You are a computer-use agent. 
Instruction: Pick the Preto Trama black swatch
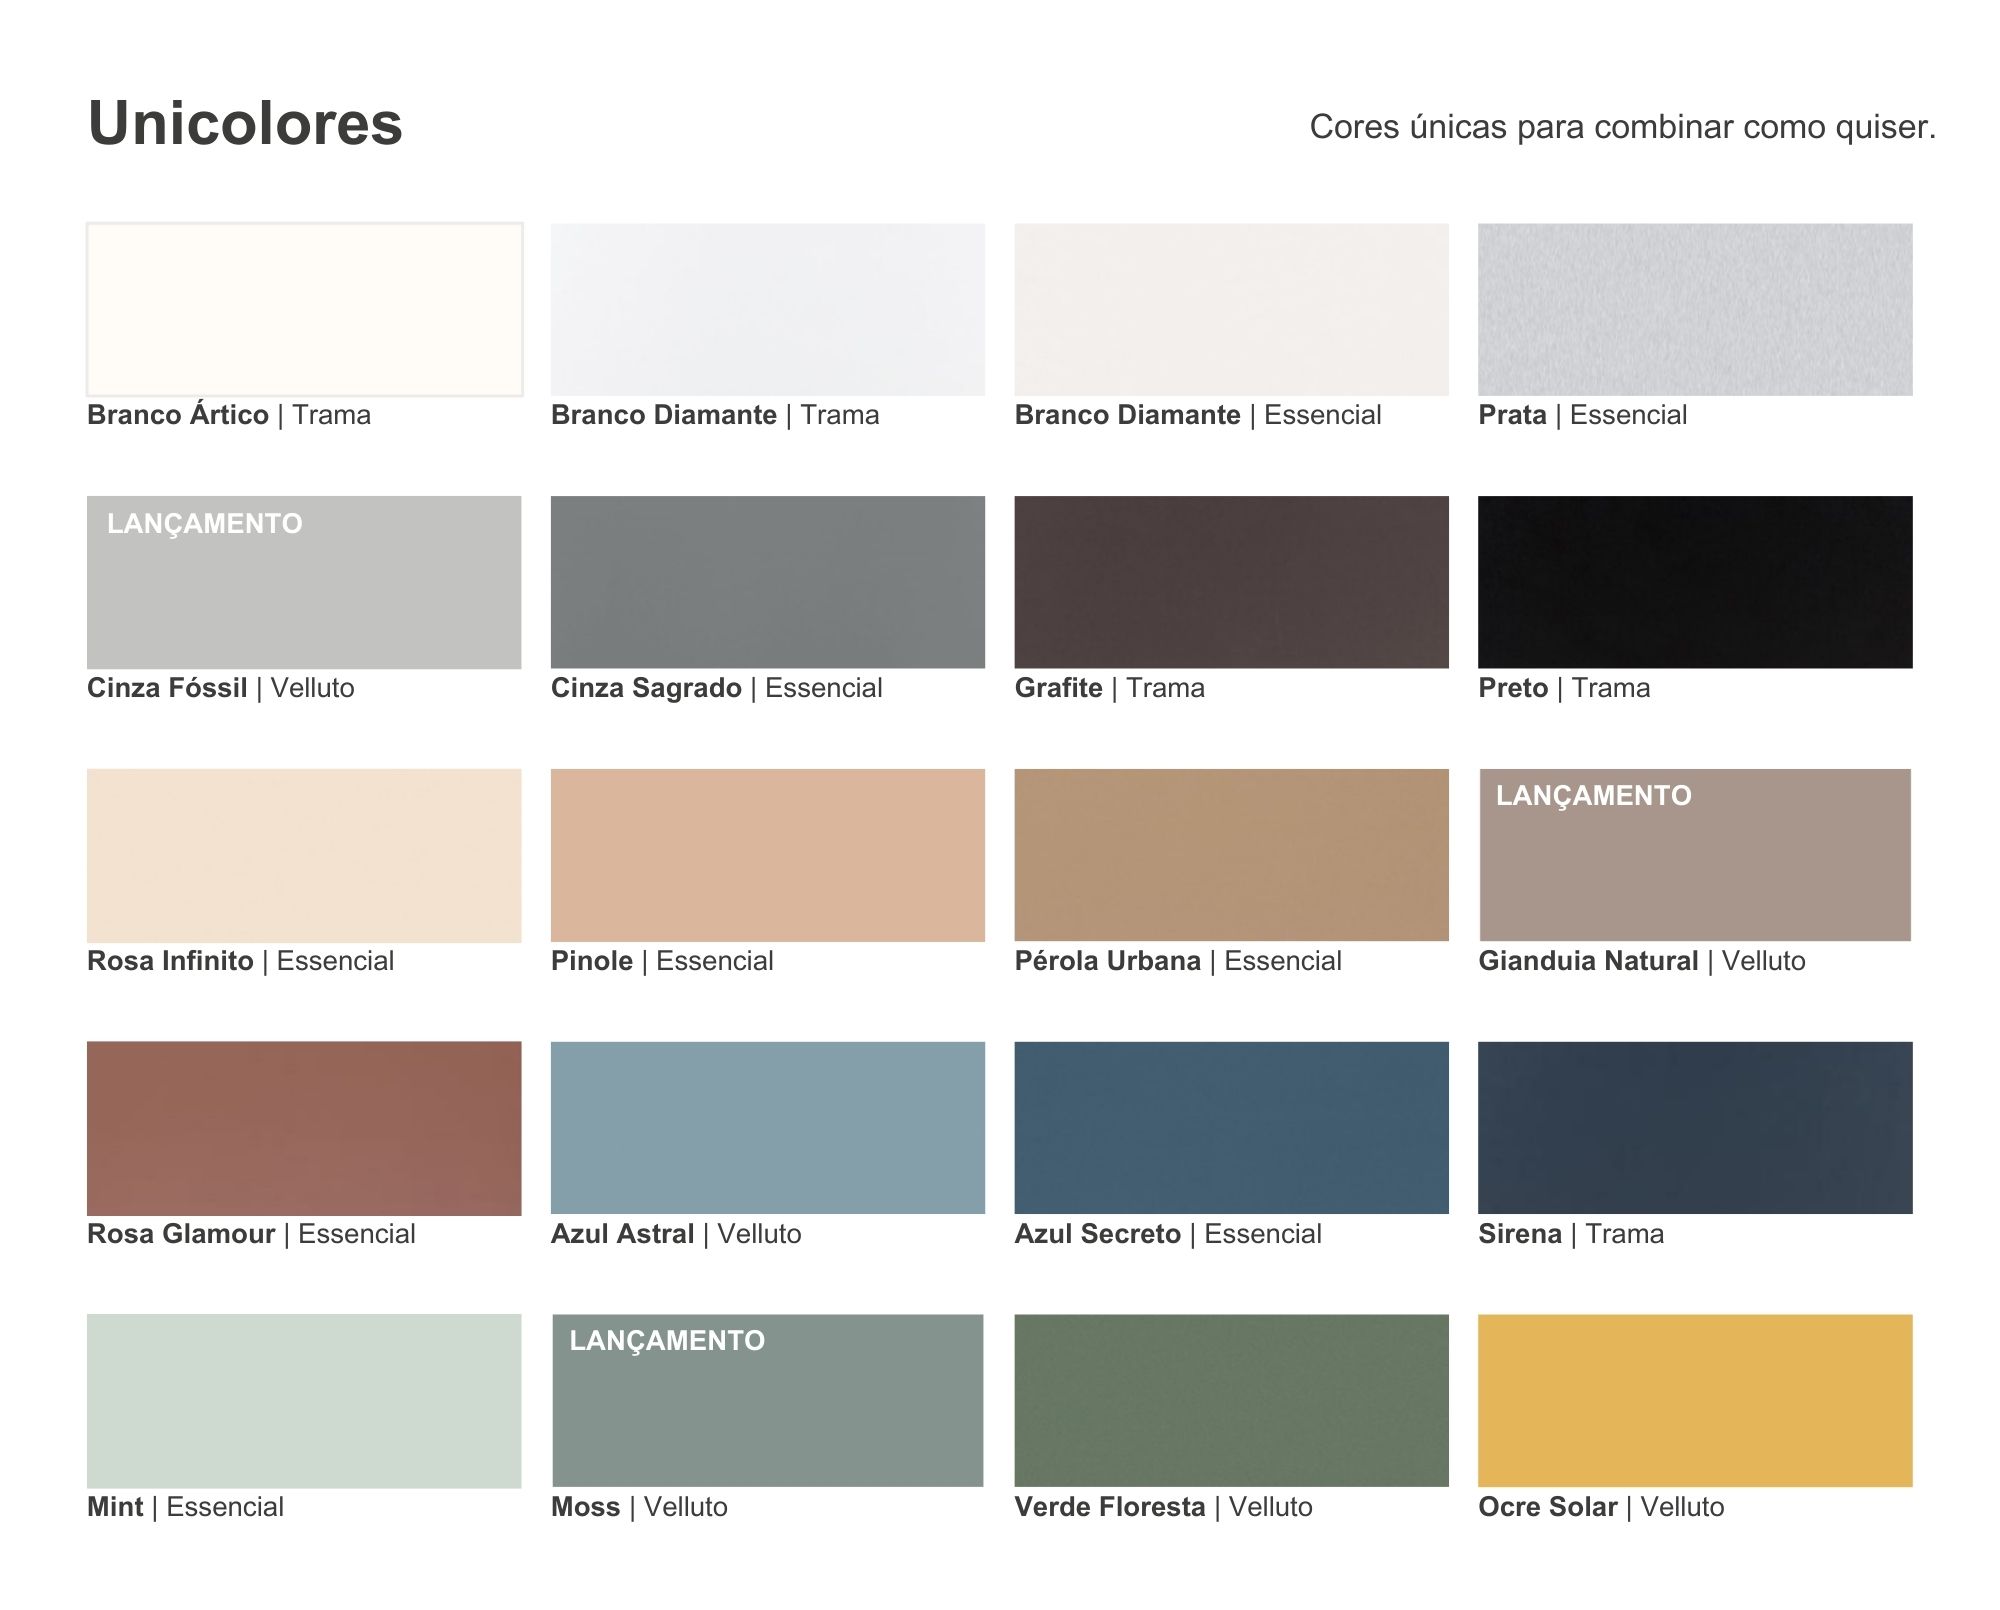click(1695, 582)
